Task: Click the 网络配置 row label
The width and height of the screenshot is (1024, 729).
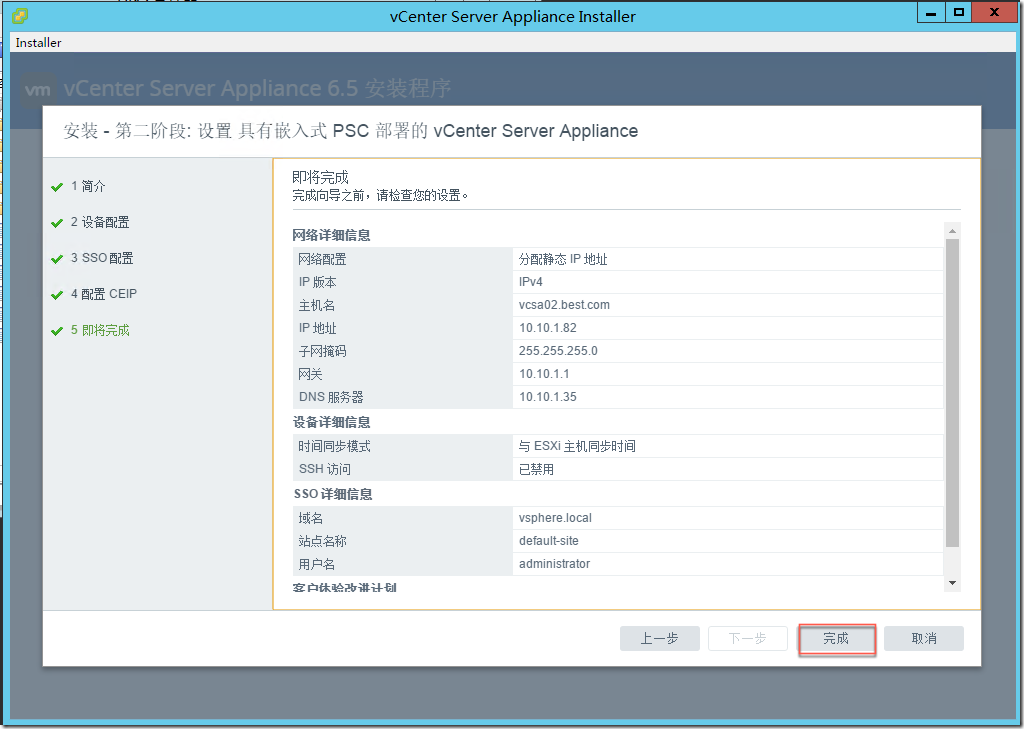Action: click(323, 259)
